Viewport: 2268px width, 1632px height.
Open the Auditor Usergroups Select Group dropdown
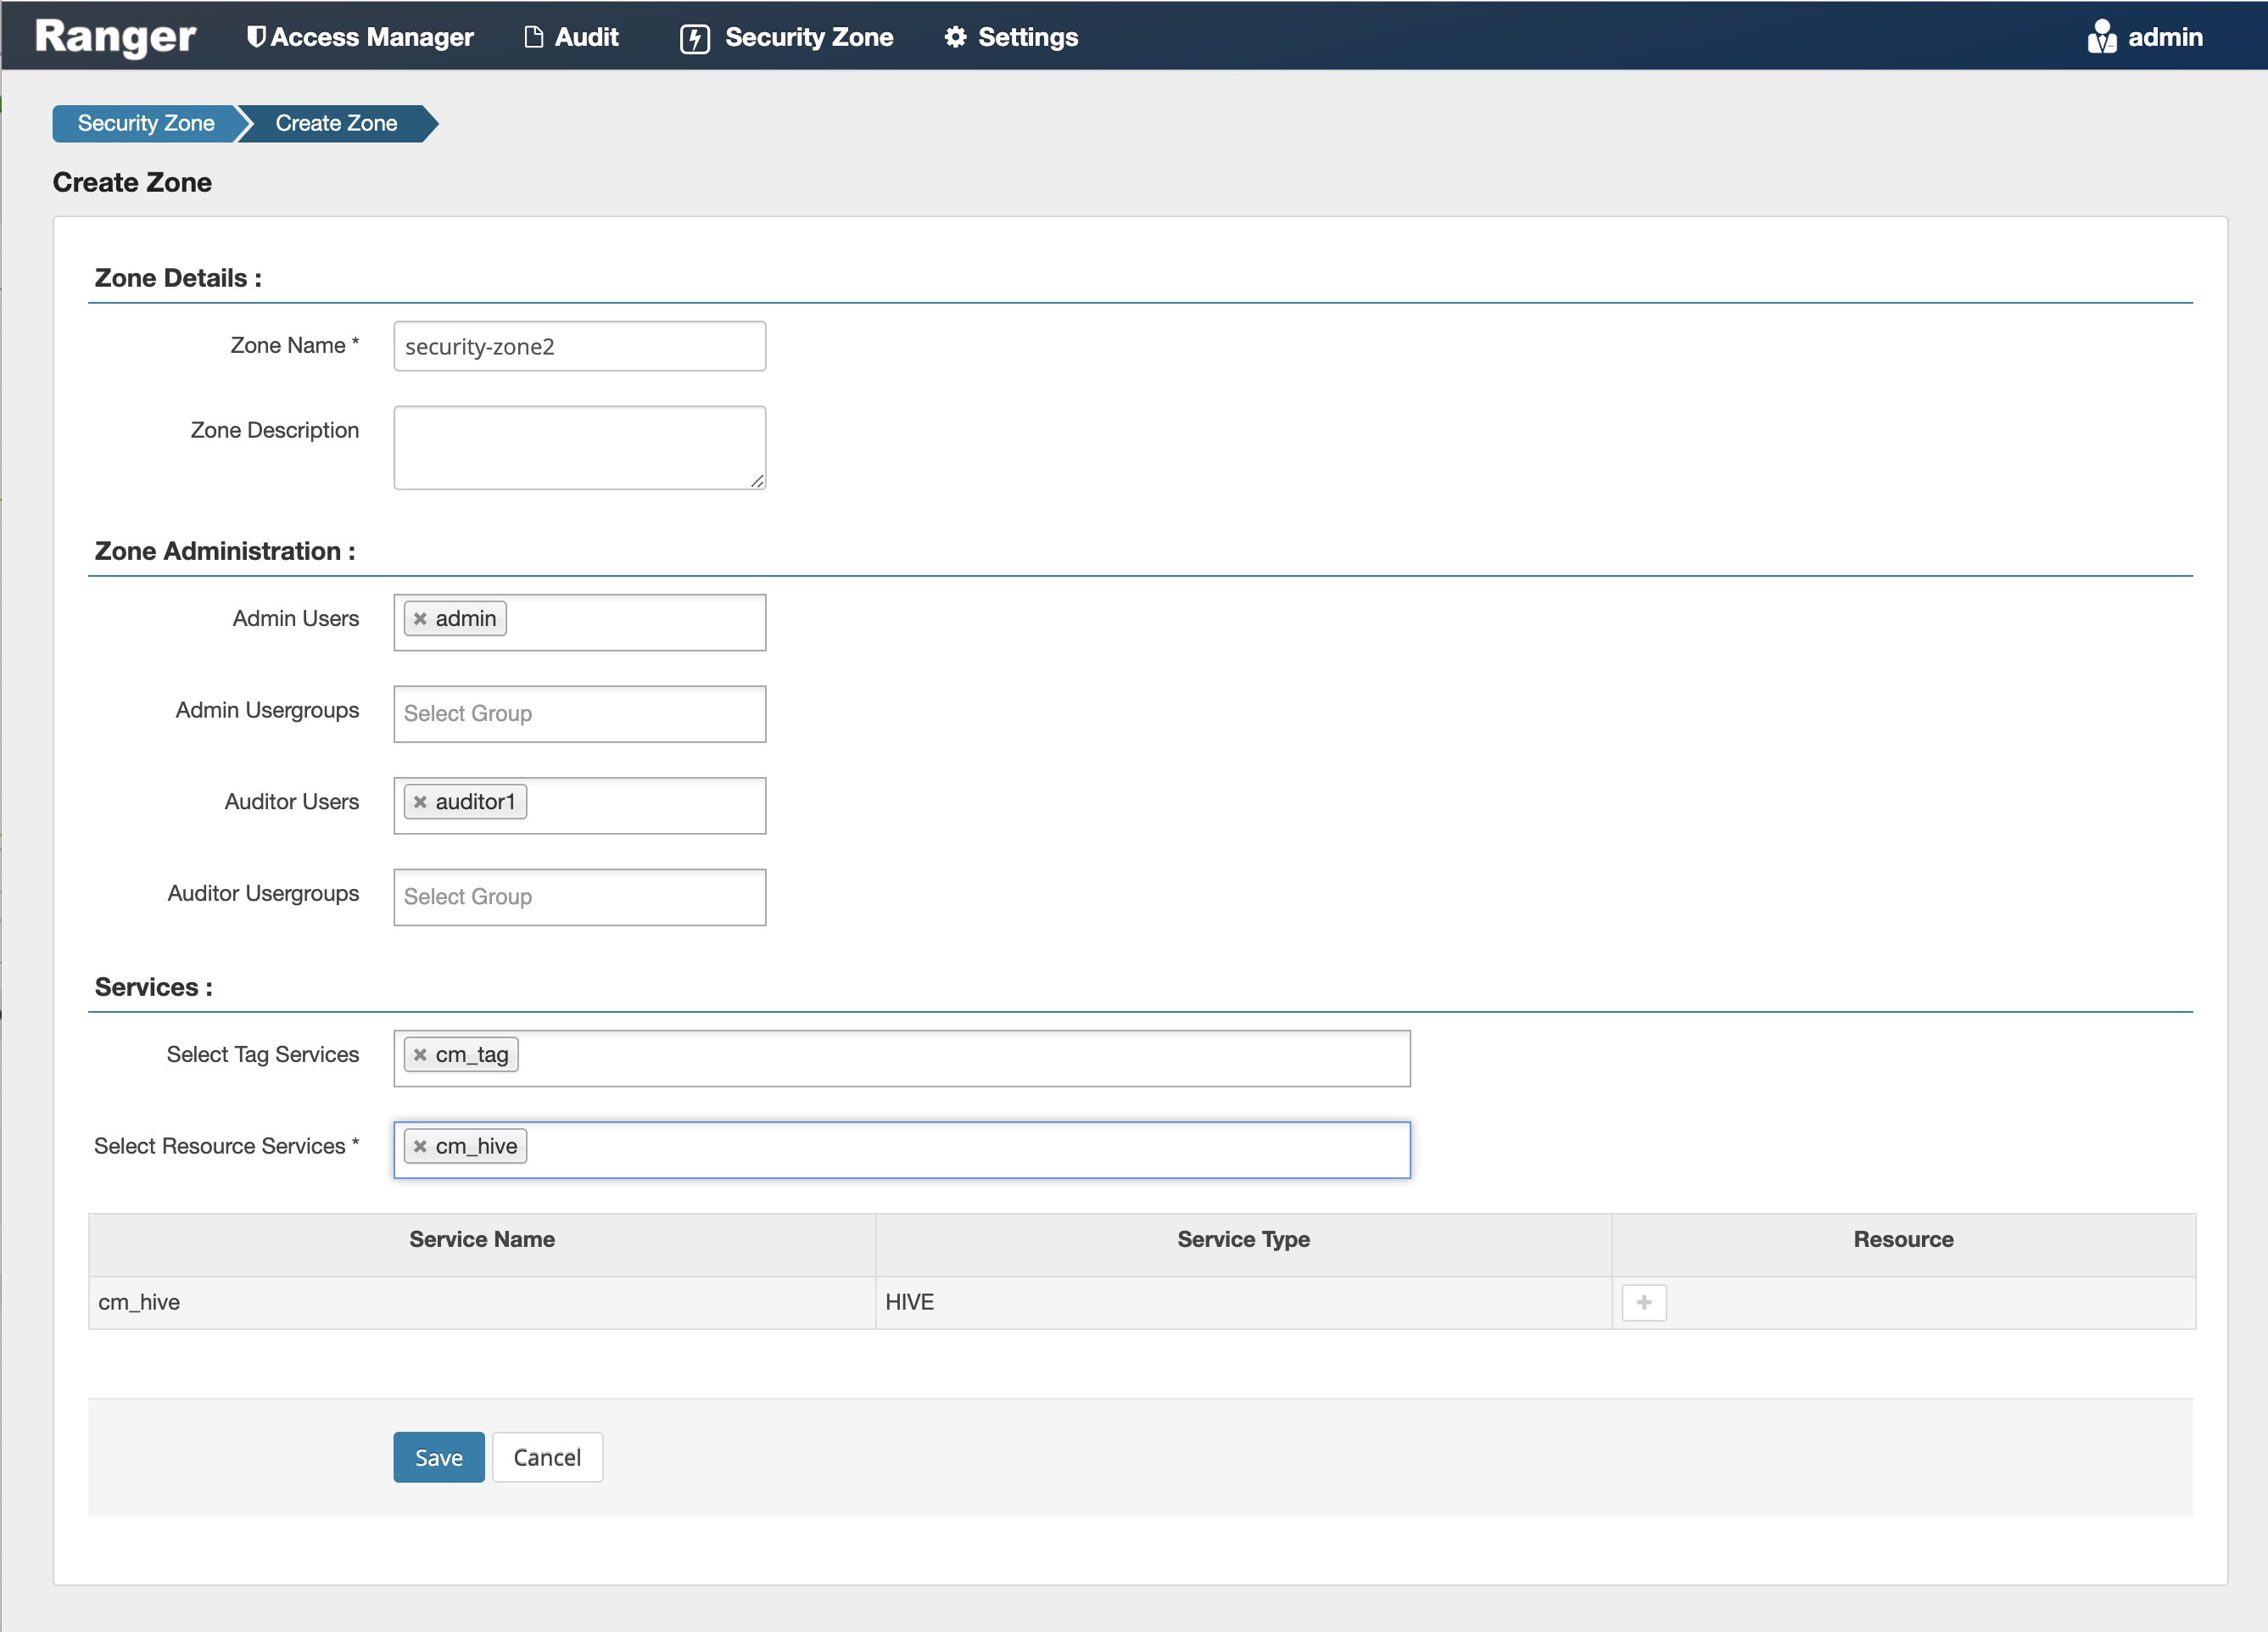tap(579, 897)
